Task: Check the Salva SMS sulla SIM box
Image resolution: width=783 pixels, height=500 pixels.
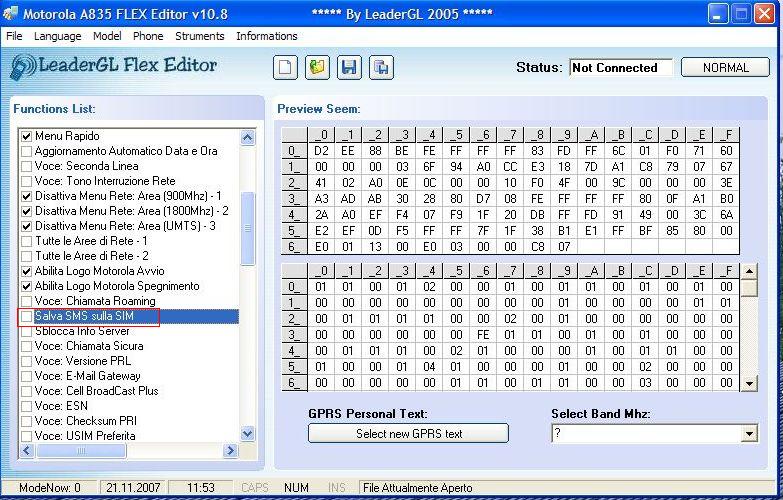Action: pyautogui.click(x=26, y=316)
